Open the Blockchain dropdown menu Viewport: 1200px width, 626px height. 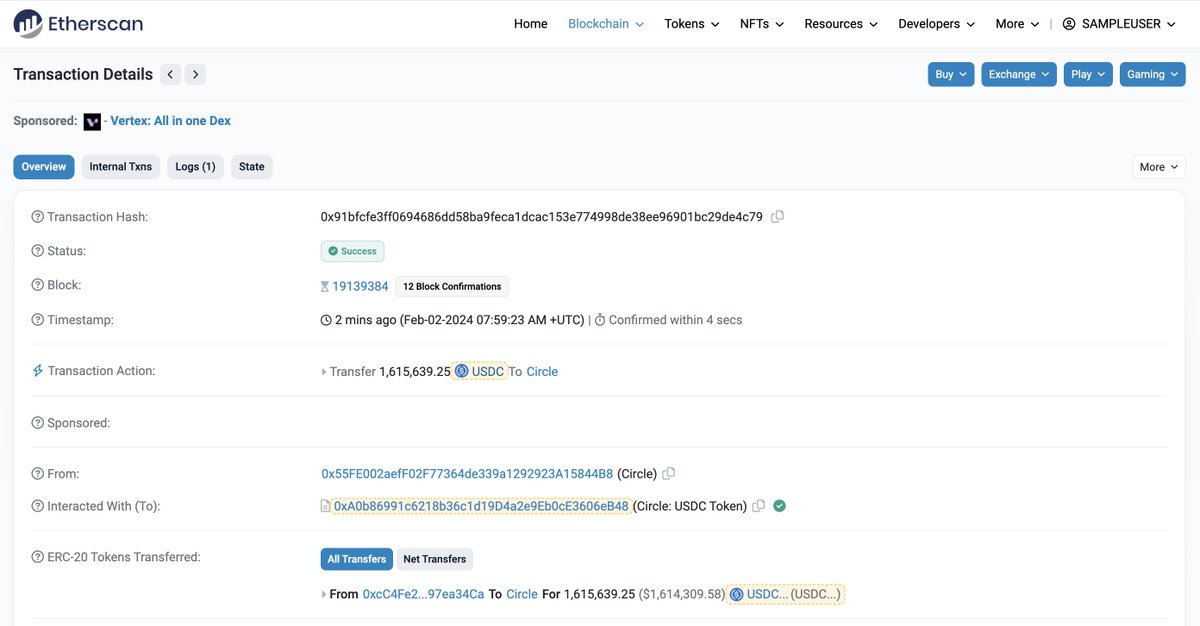(x=606, y=24)
